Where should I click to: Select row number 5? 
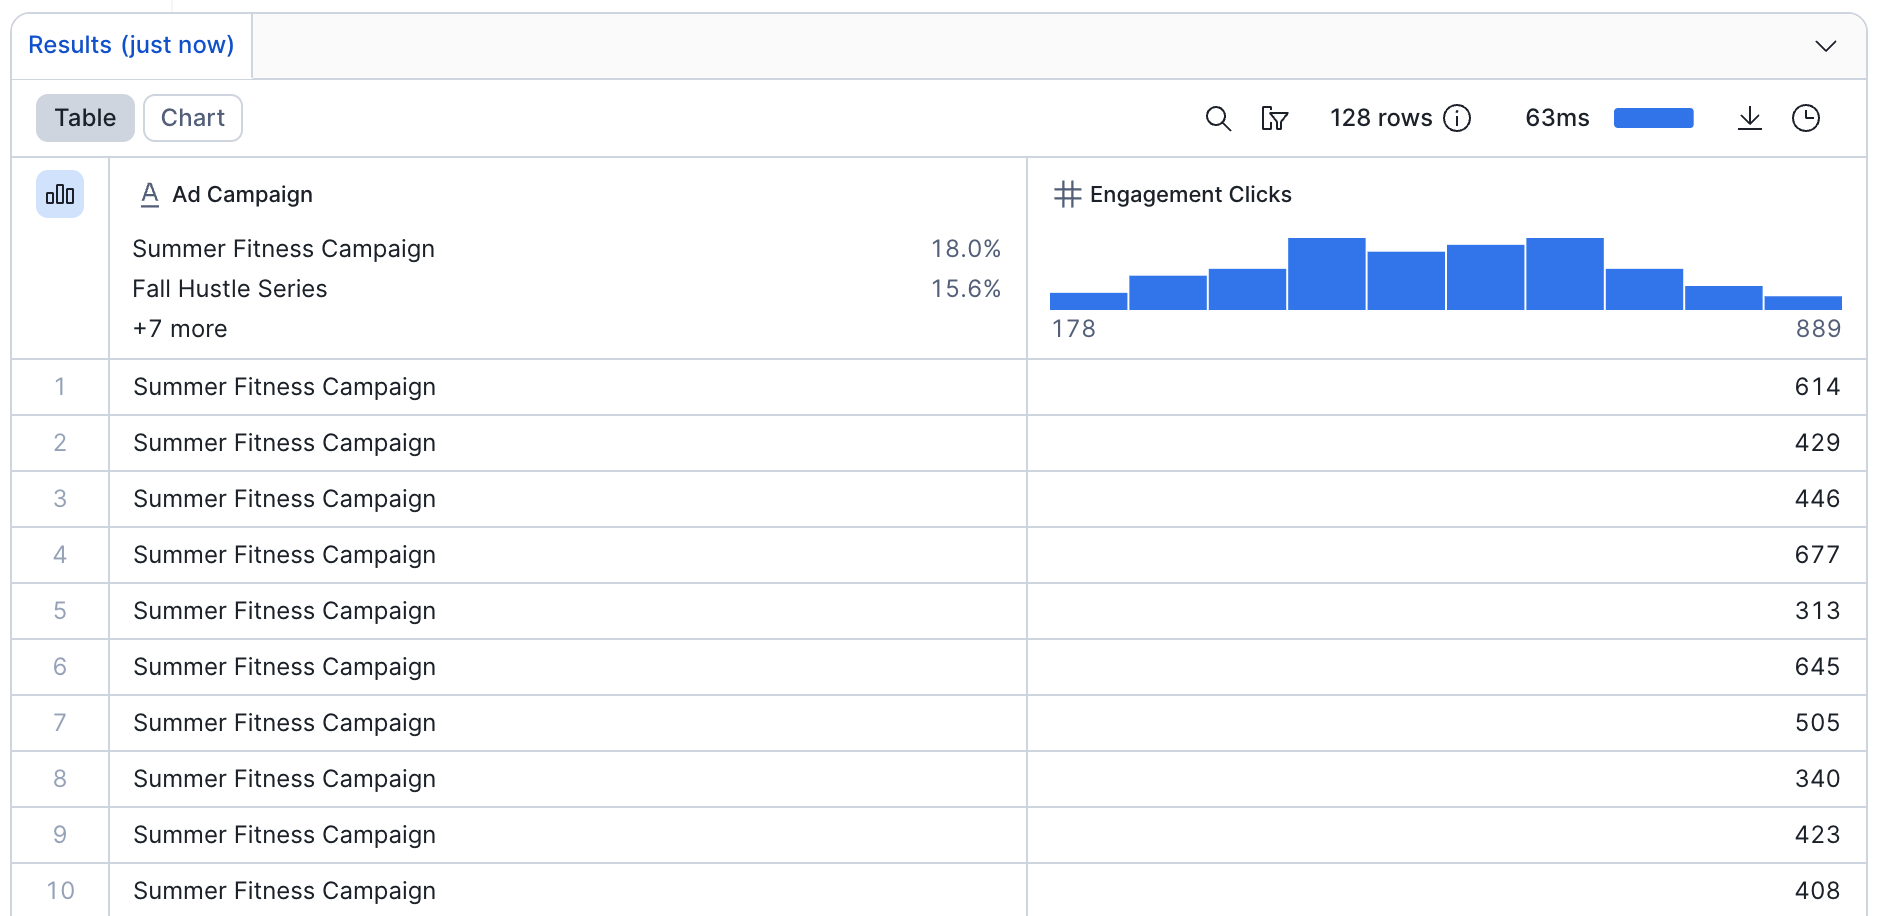[x=60, y=611]
